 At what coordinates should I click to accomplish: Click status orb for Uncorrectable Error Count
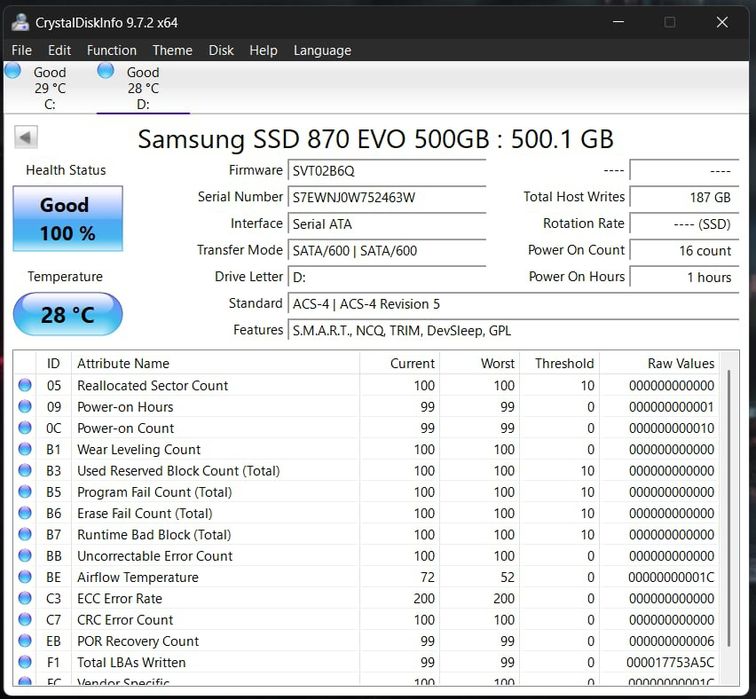click(25, 555)
